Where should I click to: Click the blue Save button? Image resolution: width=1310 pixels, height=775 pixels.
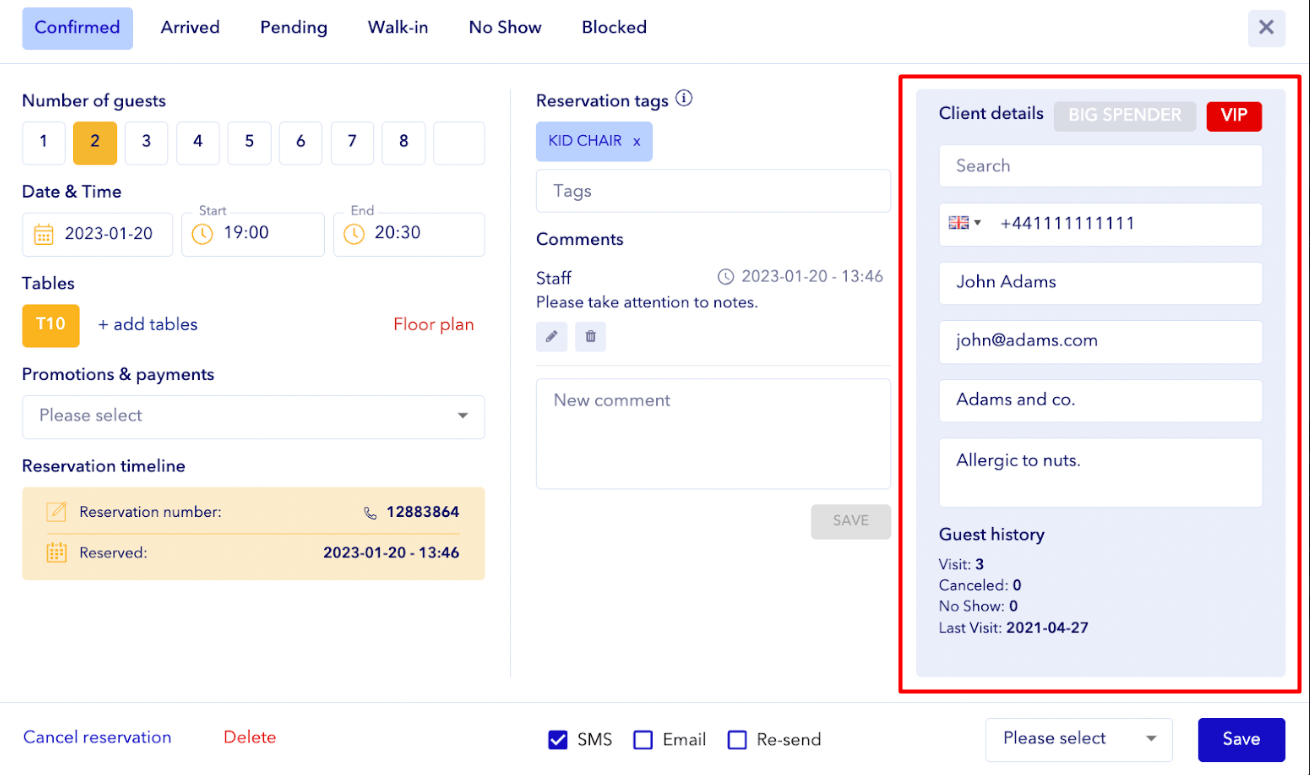pyautogui.click(x=1241, y=739)
